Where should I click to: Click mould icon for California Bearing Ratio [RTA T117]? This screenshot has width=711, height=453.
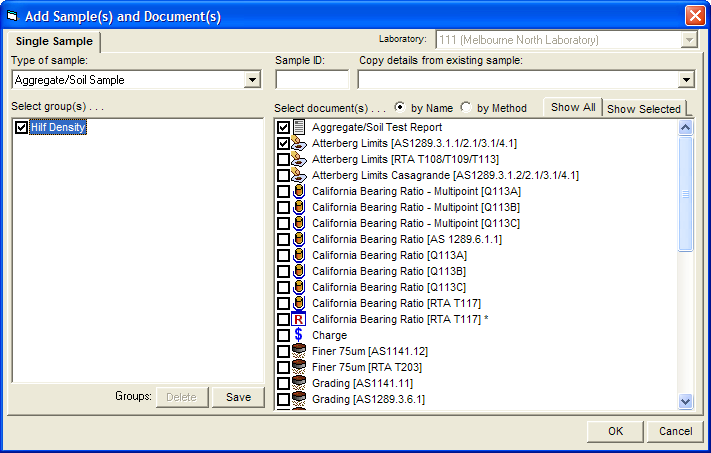click(299, 303)
